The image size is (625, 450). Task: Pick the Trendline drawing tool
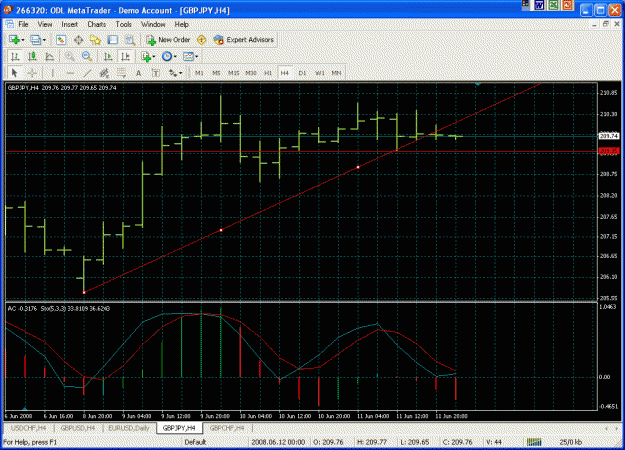[x=87, y=73]
